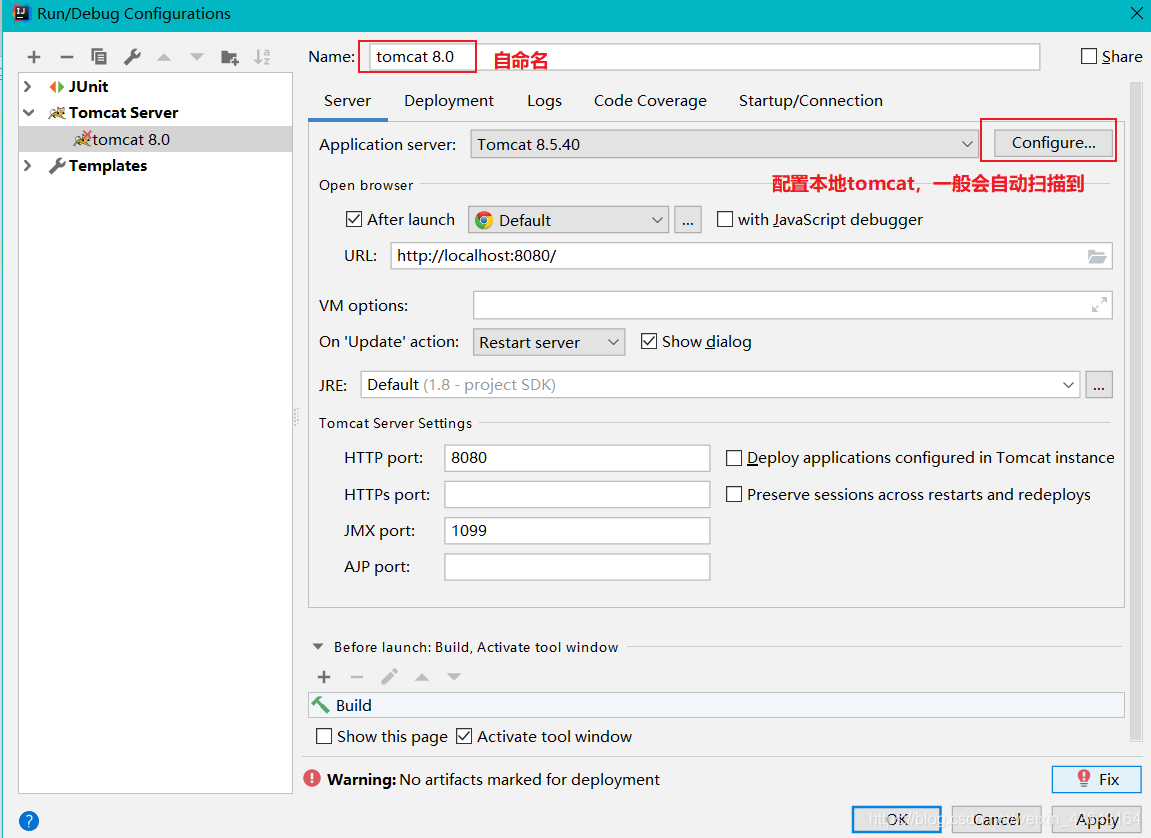
Task: Open the On 'Update' action Restart server dropdown
Action: [549, 342]
